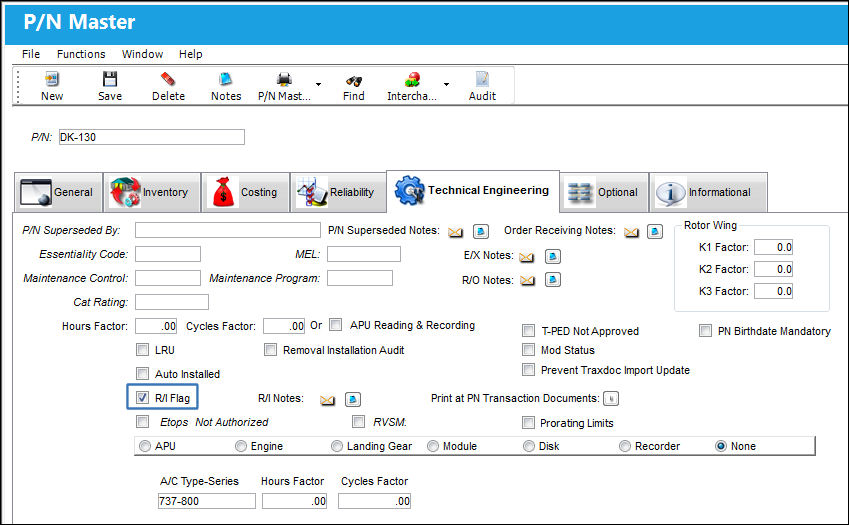
Task: Click the New toolbar icon
Action: 52,80
